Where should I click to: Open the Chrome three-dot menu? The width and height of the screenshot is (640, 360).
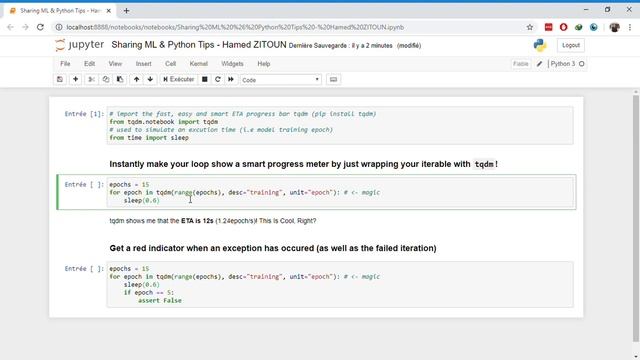tap(630, 27)
